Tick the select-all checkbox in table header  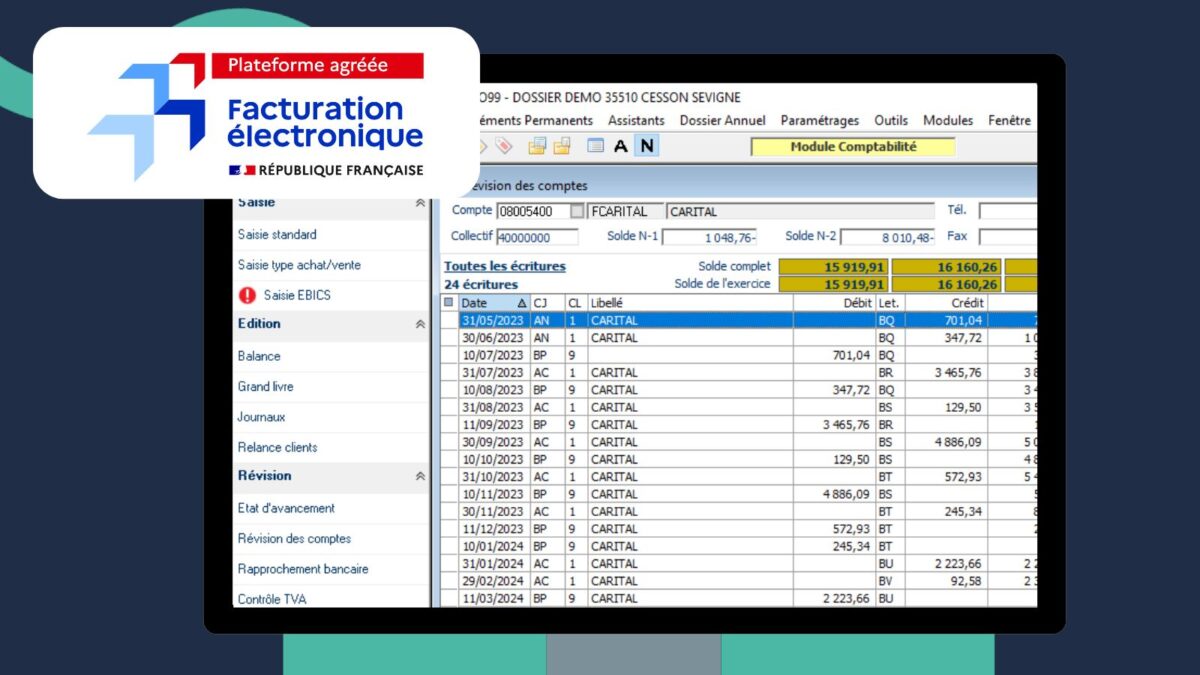pyautogui.click(x=448, y=303)
